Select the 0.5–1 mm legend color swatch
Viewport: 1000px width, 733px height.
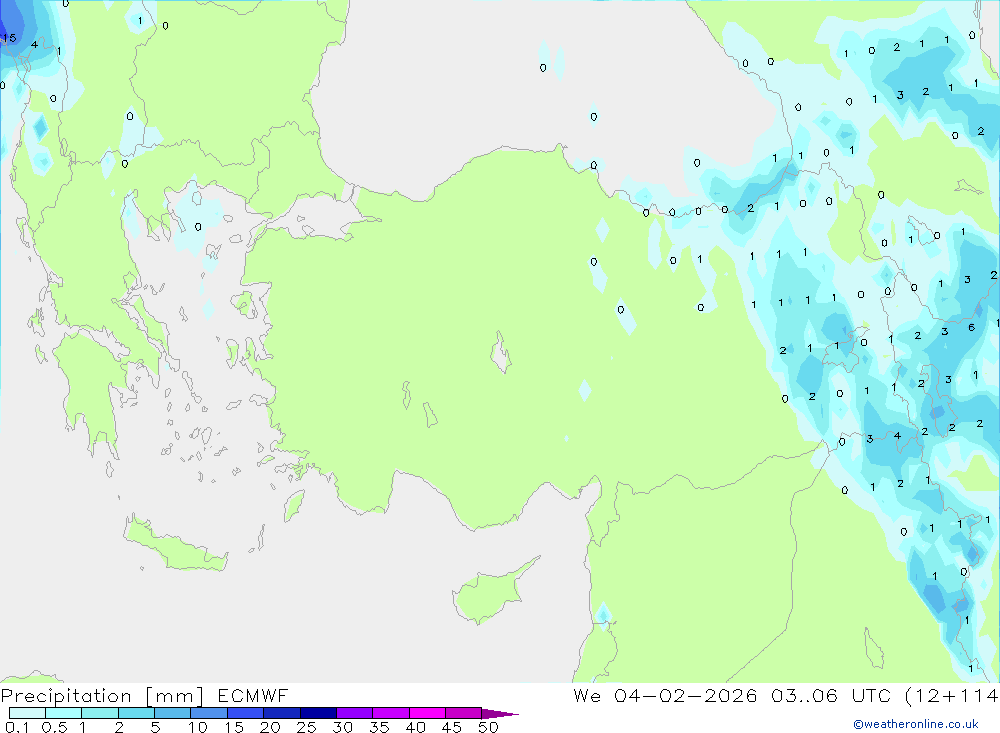point(64,713)
